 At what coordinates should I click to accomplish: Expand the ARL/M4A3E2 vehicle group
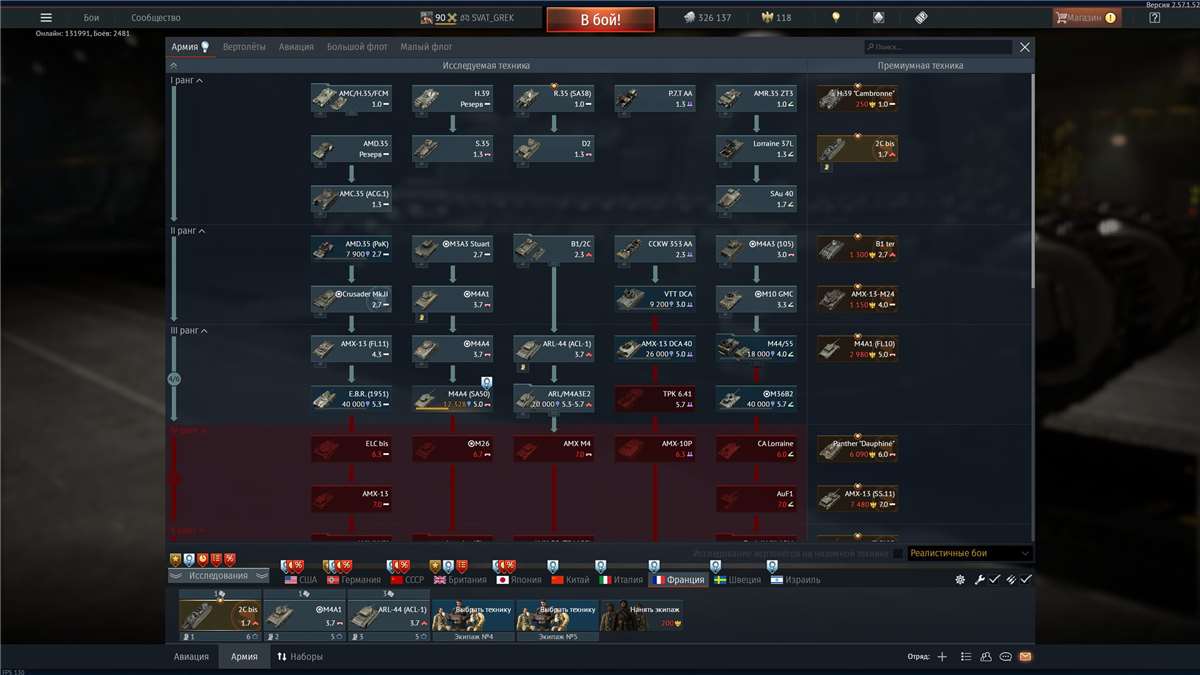tap(553, 399)
